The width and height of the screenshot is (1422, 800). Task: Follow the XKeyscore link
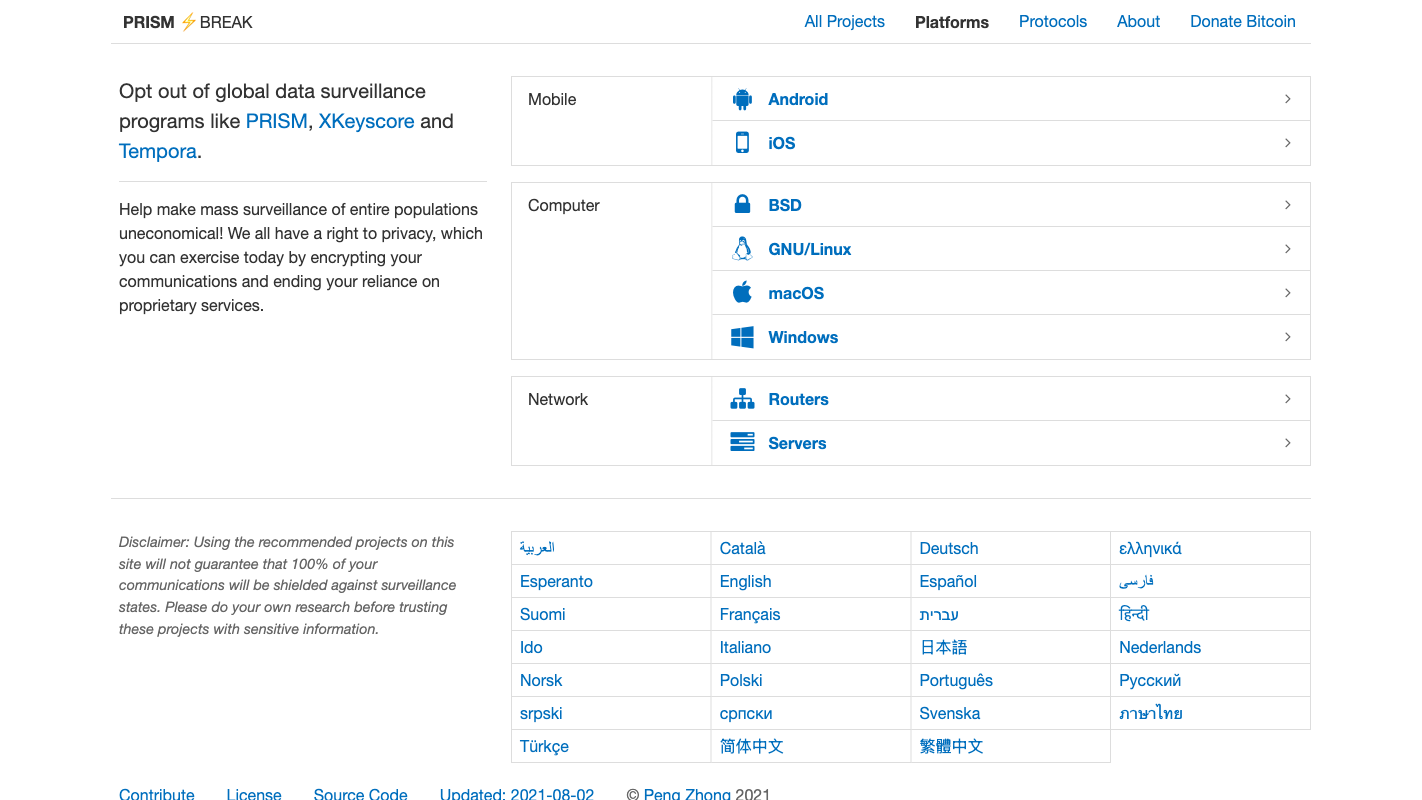[x=366, y=121]
